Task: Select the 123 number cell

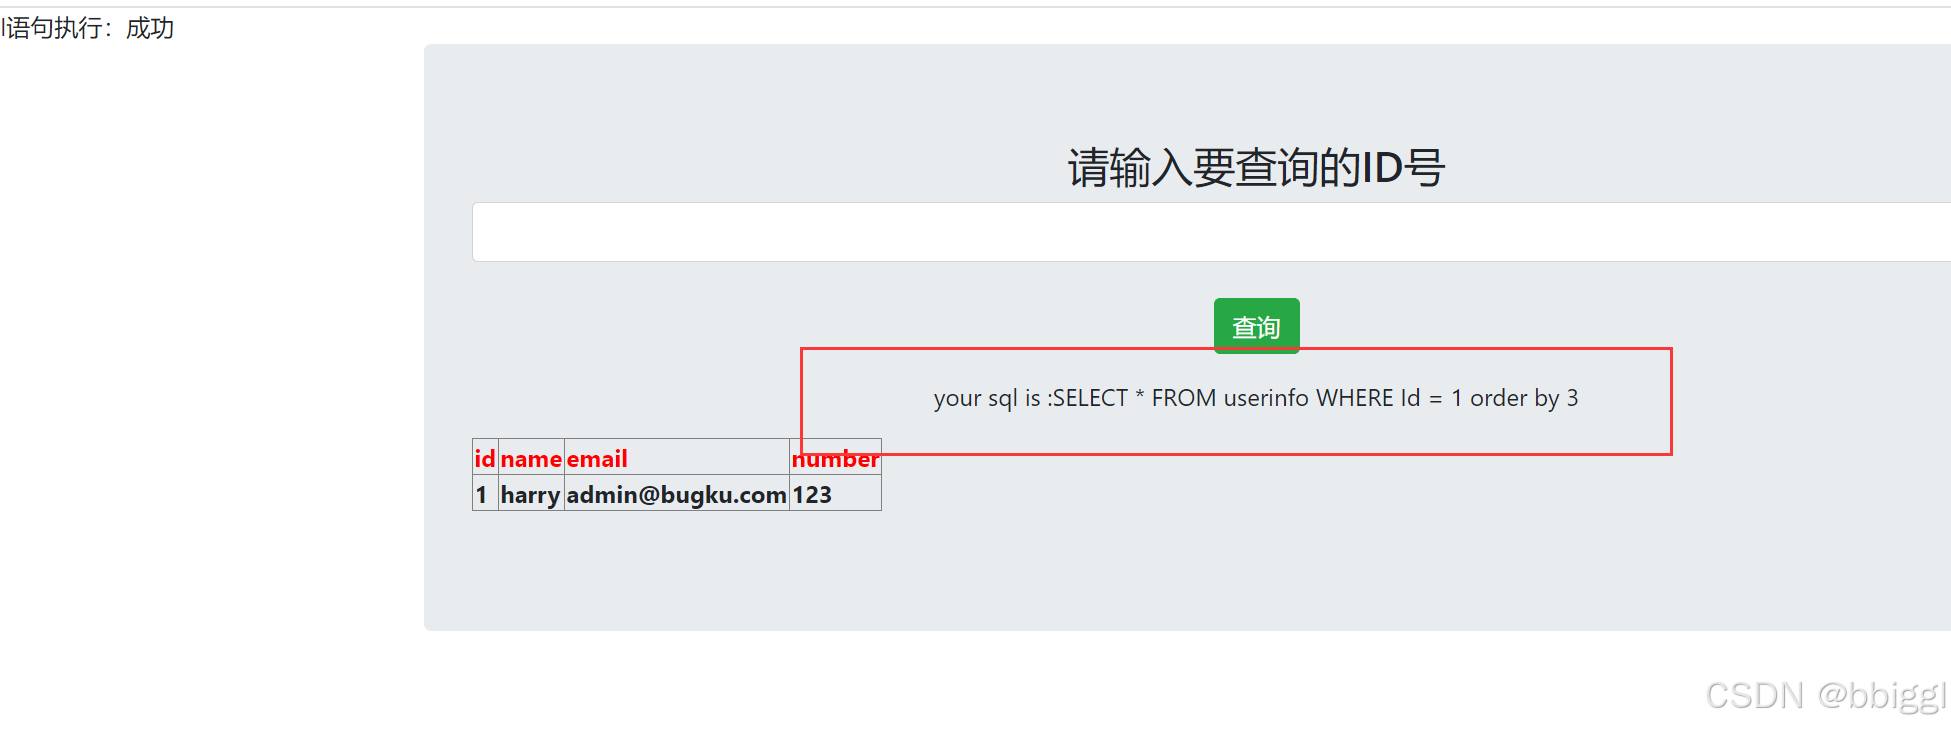Action: [812, 494]
